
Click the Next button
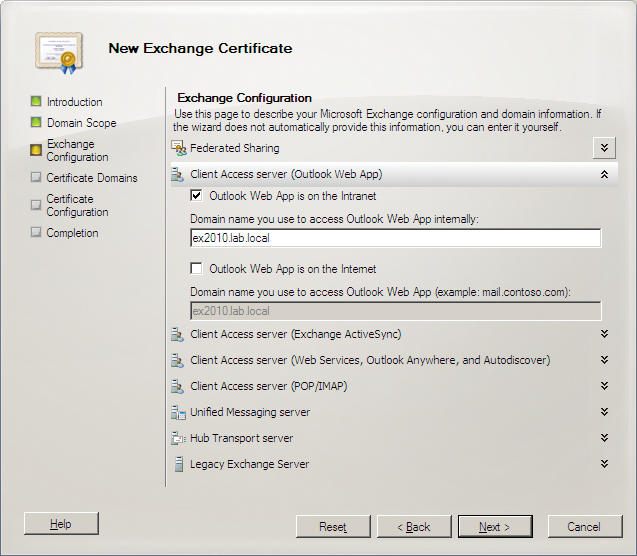(494, 527)
